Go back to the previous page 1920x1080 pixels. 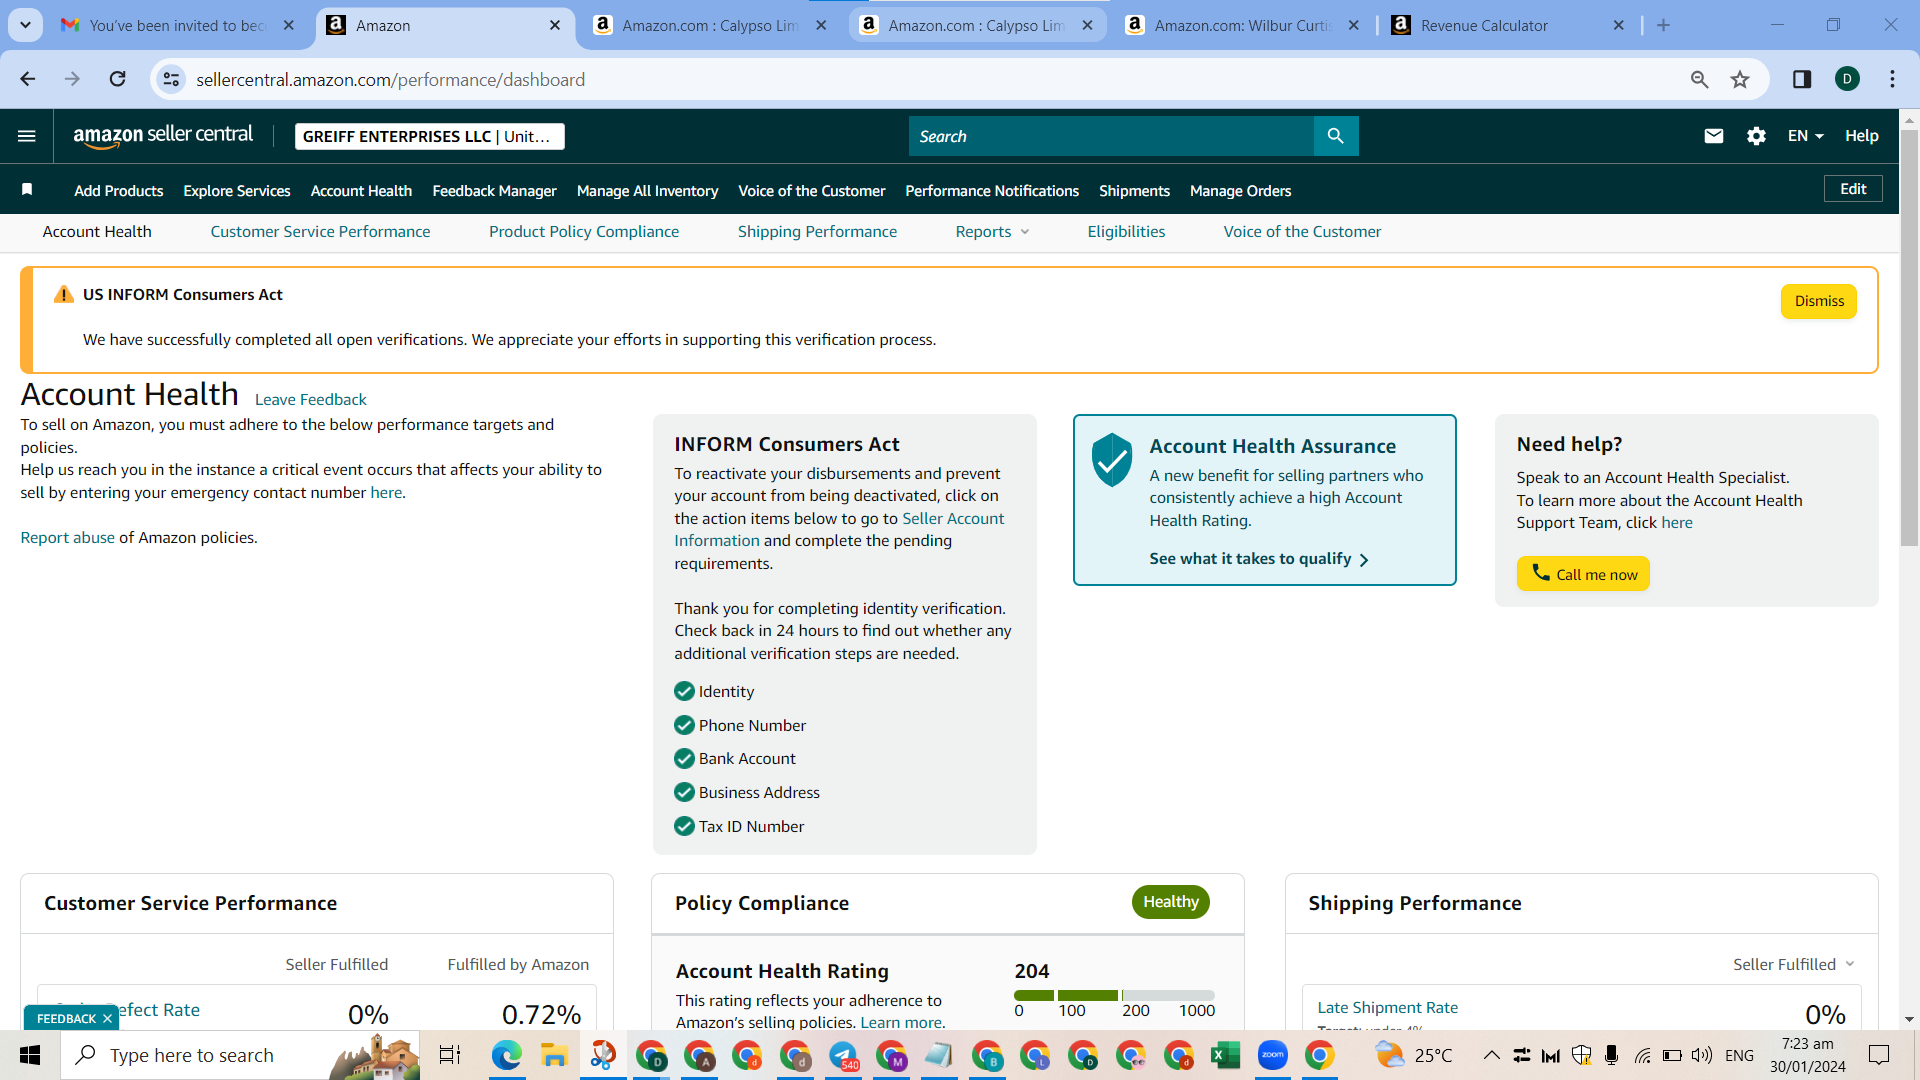coord(27,79)
